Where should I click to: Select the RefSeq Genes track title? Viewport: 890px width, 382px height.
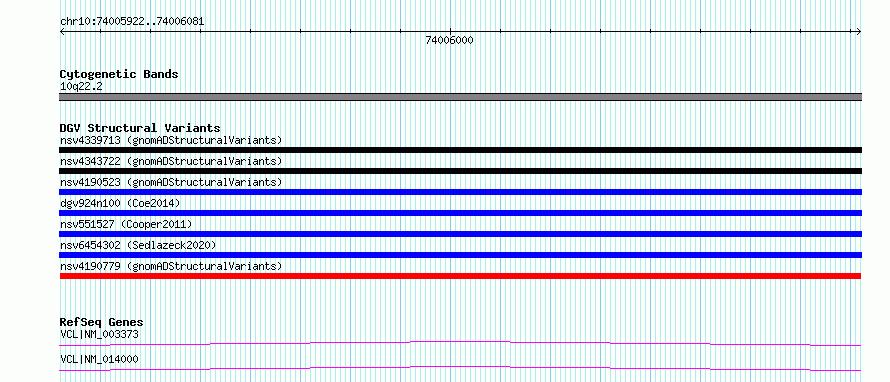102,322
